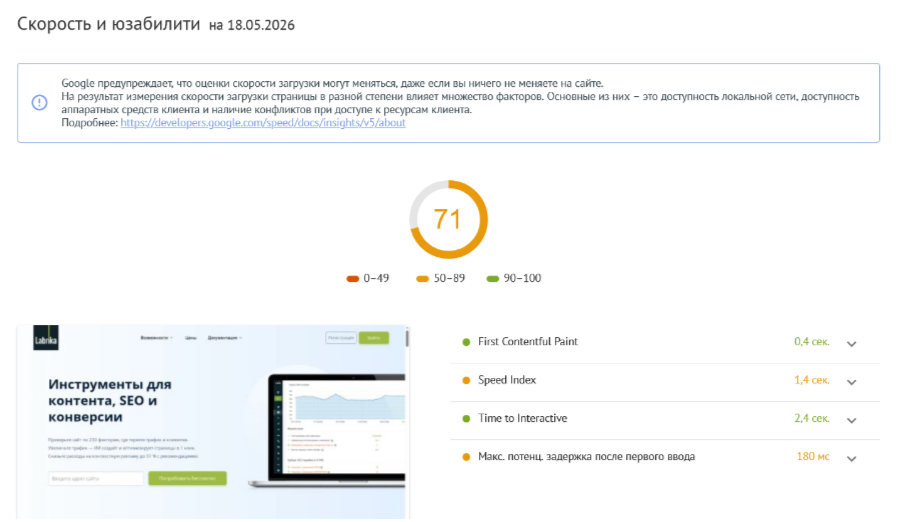The width and height of the screenshot is (897, 522).
Task: Click the laptop dashboard image in preview
Action: (327, 430)
